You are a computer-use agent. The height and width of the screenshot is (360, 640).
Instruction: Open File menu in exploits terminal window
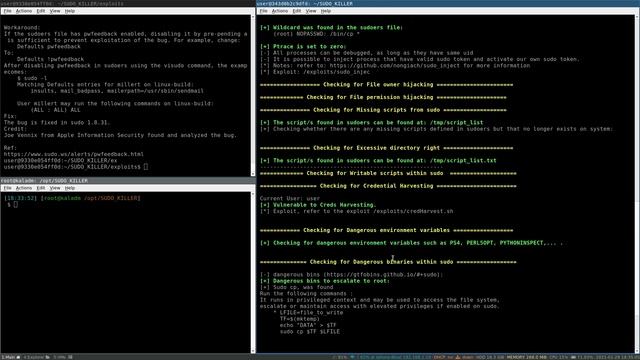pos(8,11)
